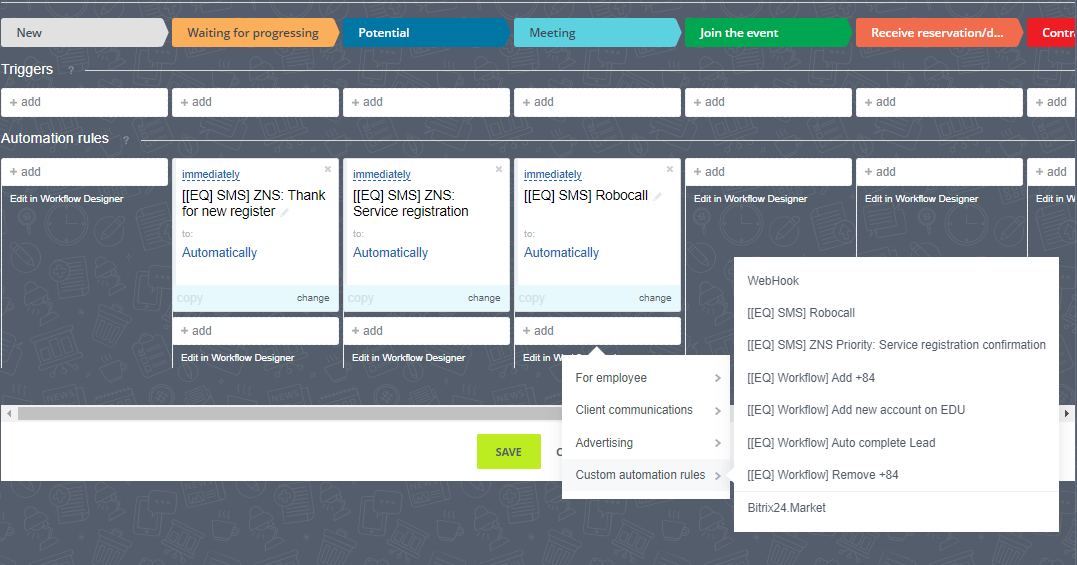The image size is (1077, 565).
Task: Click 'immediately' link on Service registration rule
Action: pyautogui.click(x=382, y=174)
